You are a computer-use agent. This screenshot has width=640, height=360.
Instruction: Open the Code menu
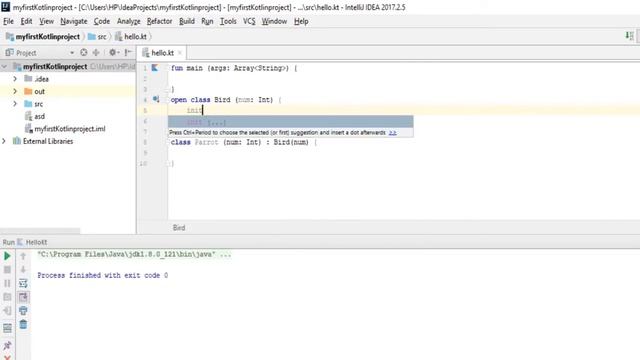click(x=102, y=21)
